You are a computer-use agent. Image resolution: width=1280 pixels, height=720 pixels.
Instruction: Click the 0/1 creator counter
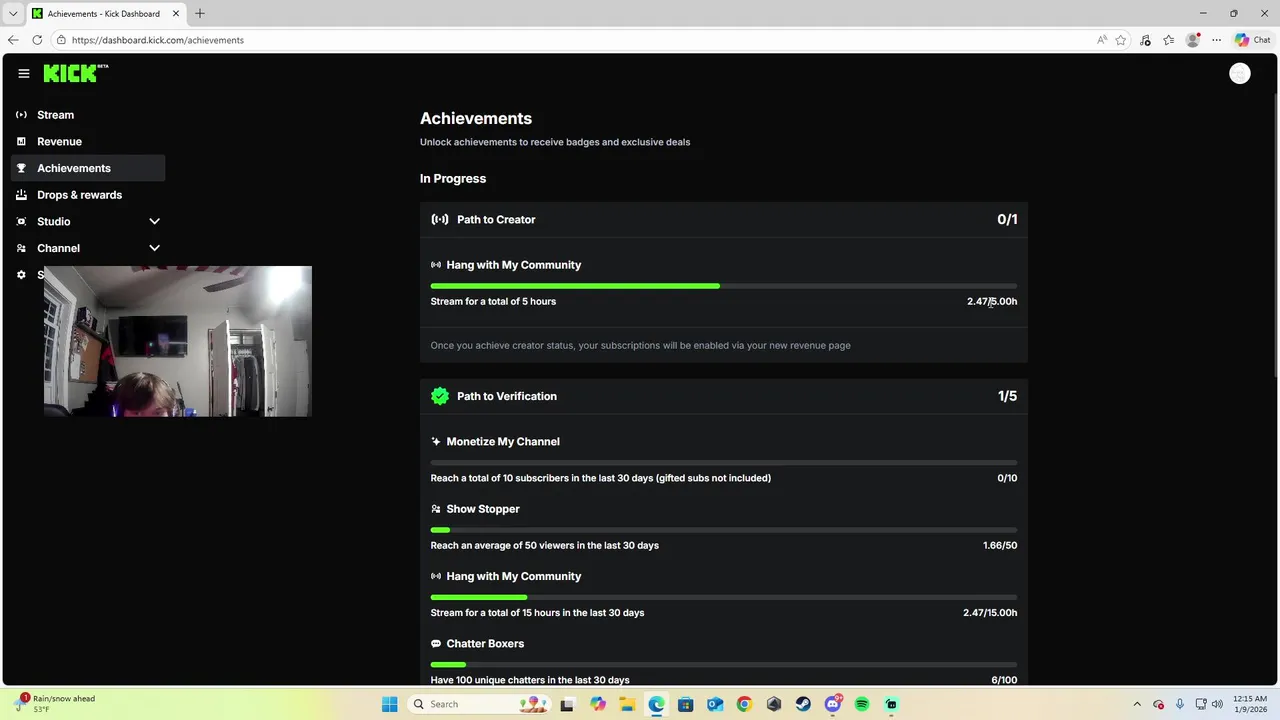[x=1007, y=219]
